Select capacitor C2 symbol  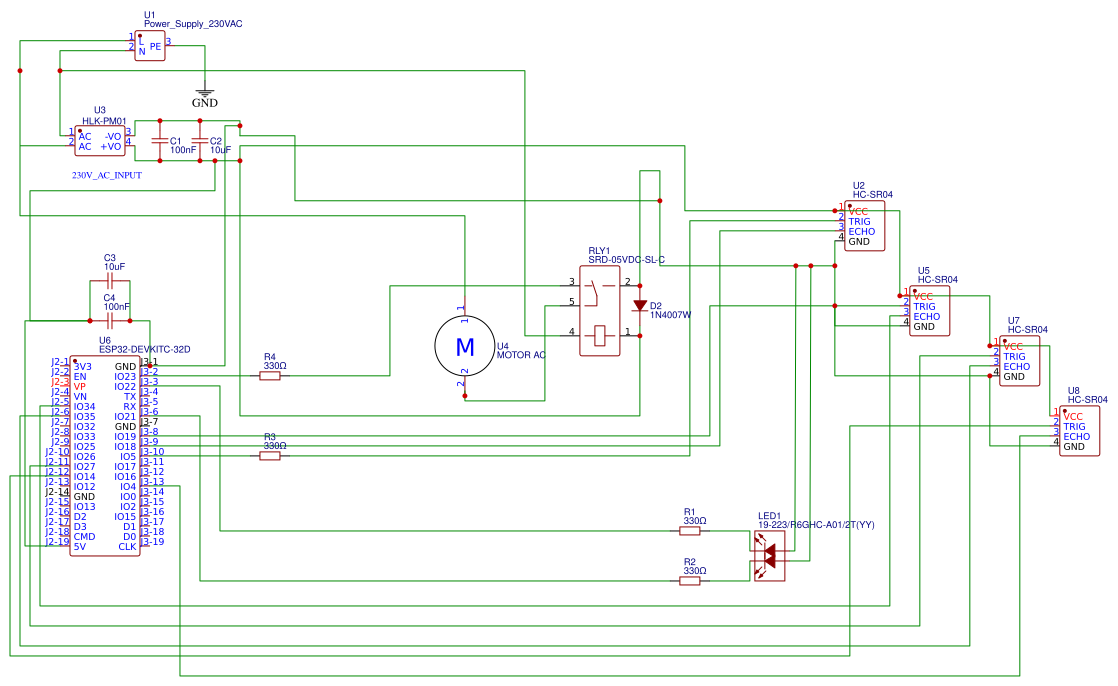[x=200, y=140]
